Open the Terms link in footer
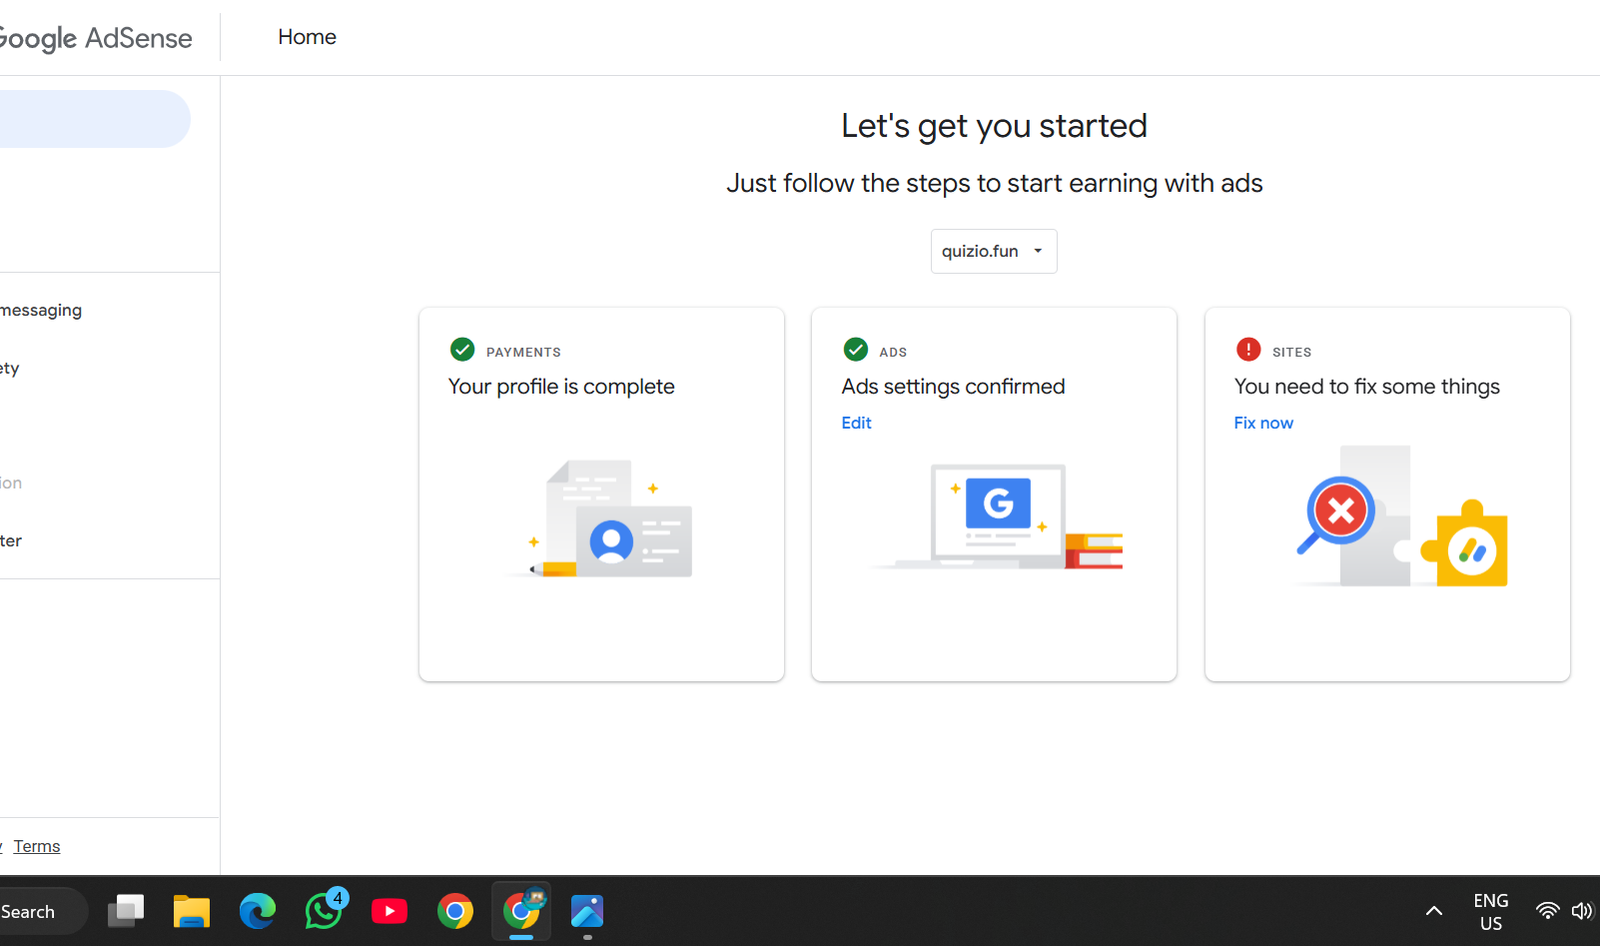The image size is (1600, 946). [x=37, y=846]
